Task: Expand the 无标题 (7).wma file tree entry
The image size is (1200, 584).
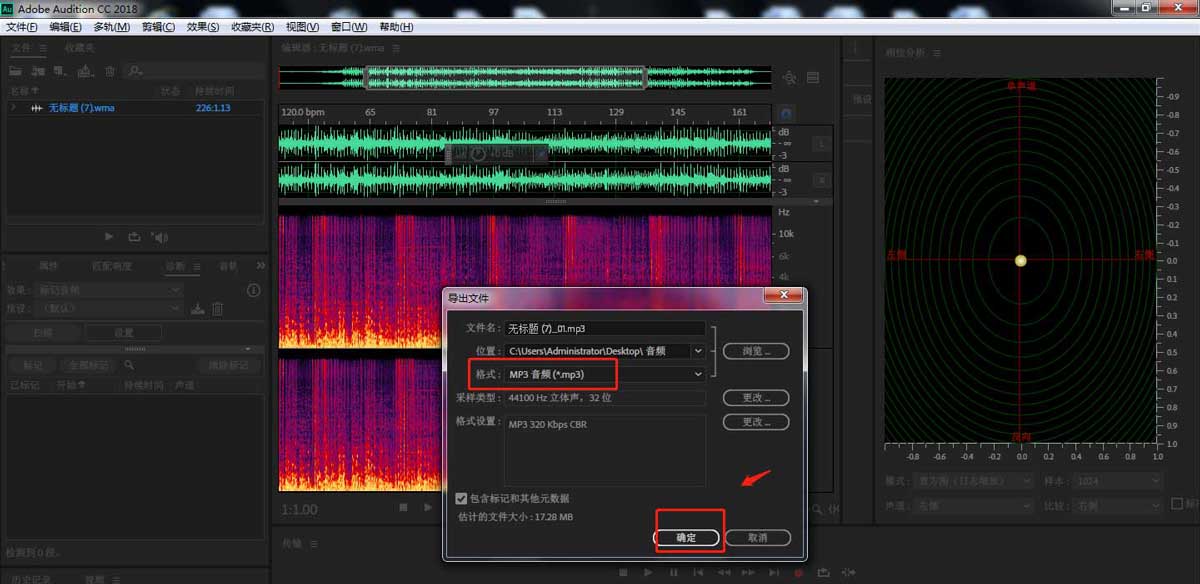Action: pyautogui.click(x=13, y=107)
